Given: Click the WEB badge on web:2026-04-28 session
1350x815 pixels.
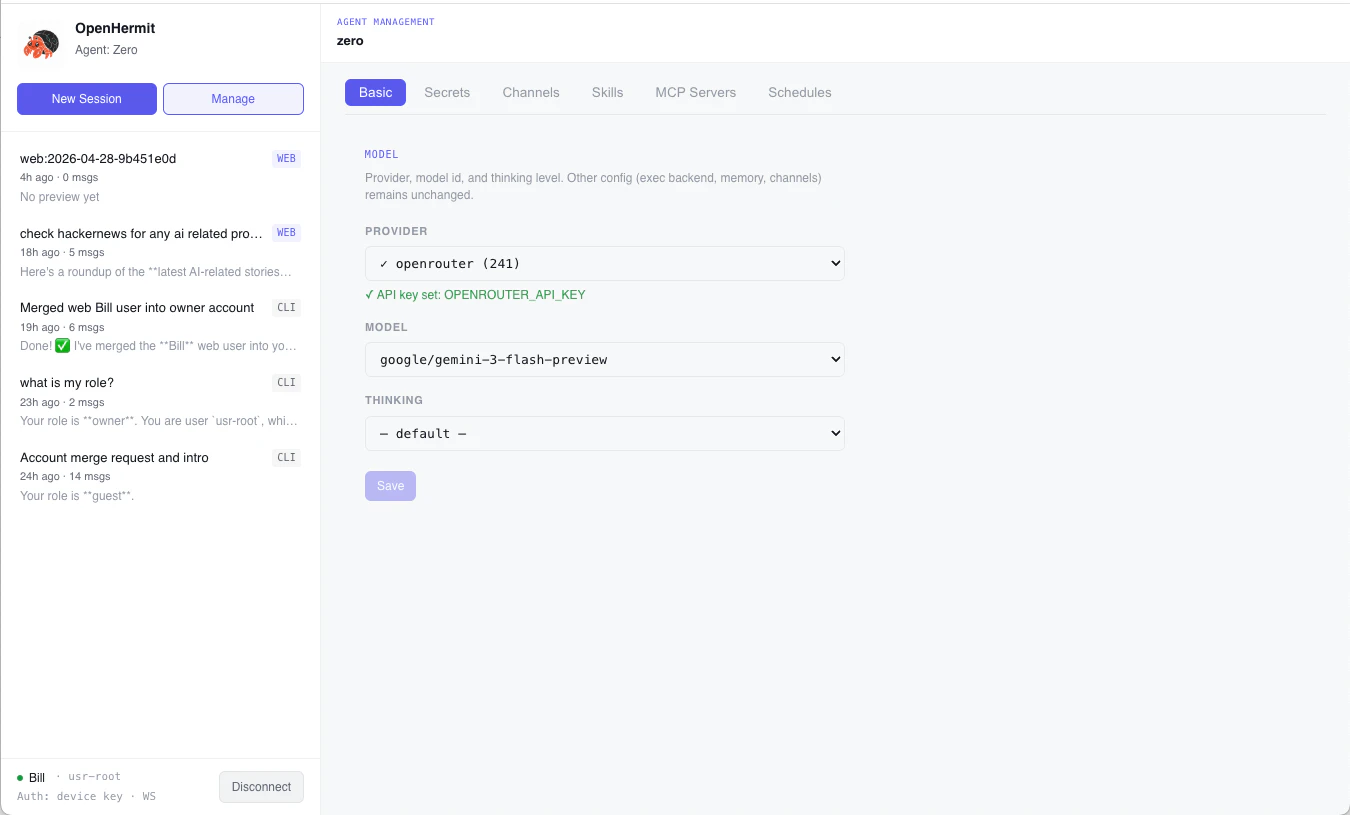Looking at the screenshot, I should (x=286, y=158).
